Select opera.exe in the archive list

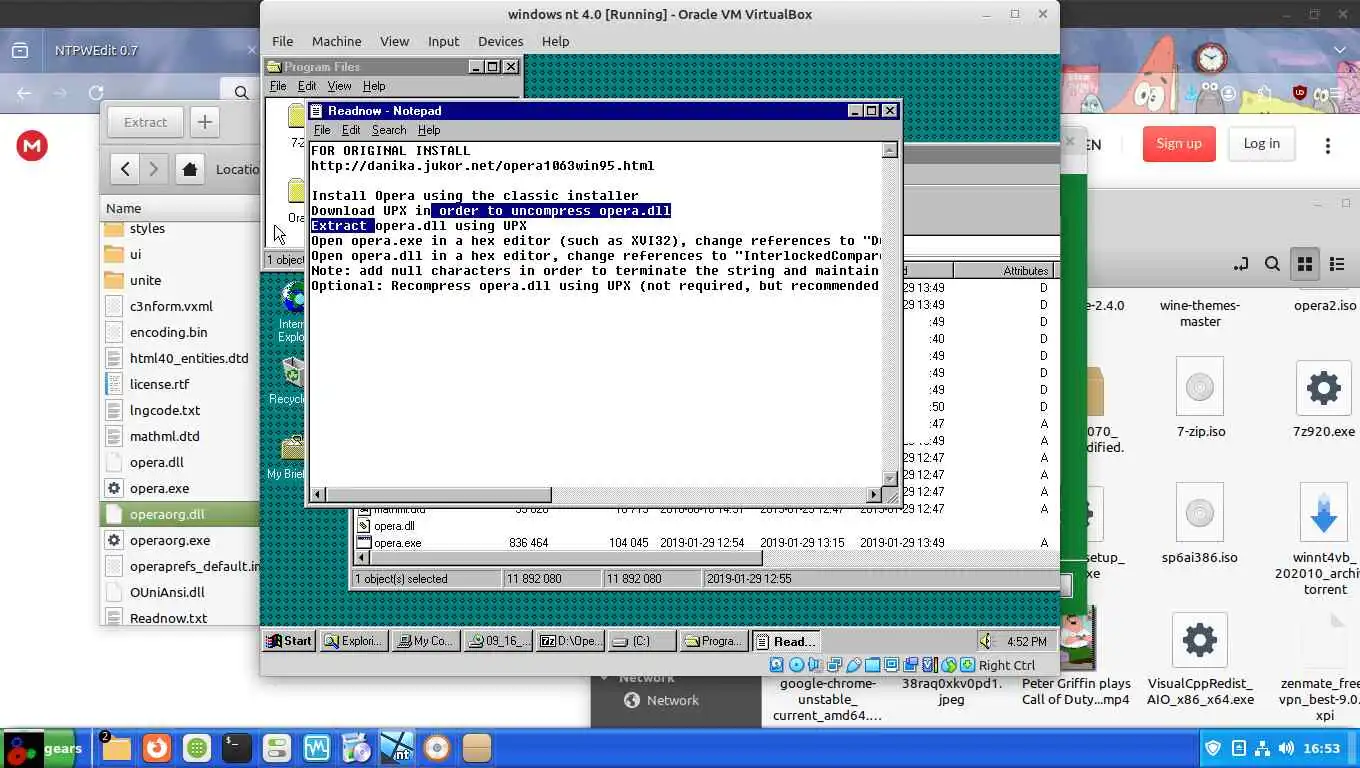[180, 488]
